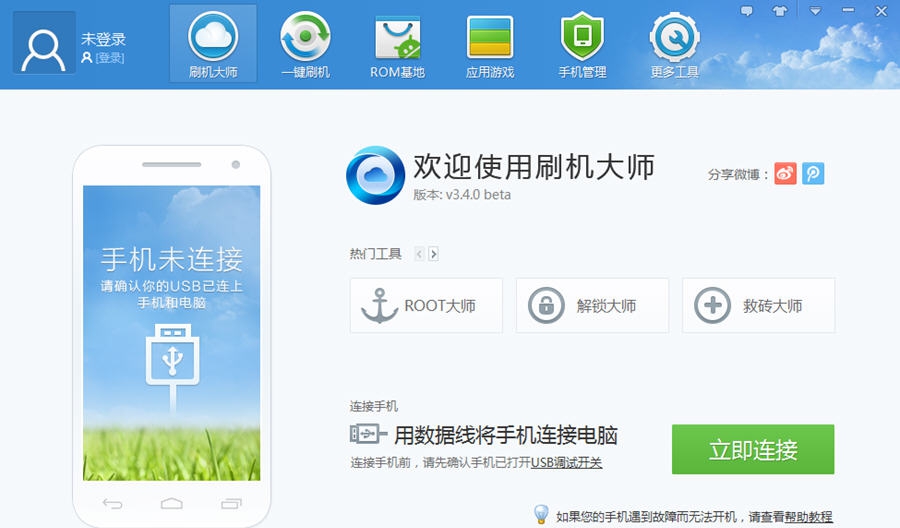Close the 刷机大师 window
The image size is (900, 528).
click(x=882, y=11)
